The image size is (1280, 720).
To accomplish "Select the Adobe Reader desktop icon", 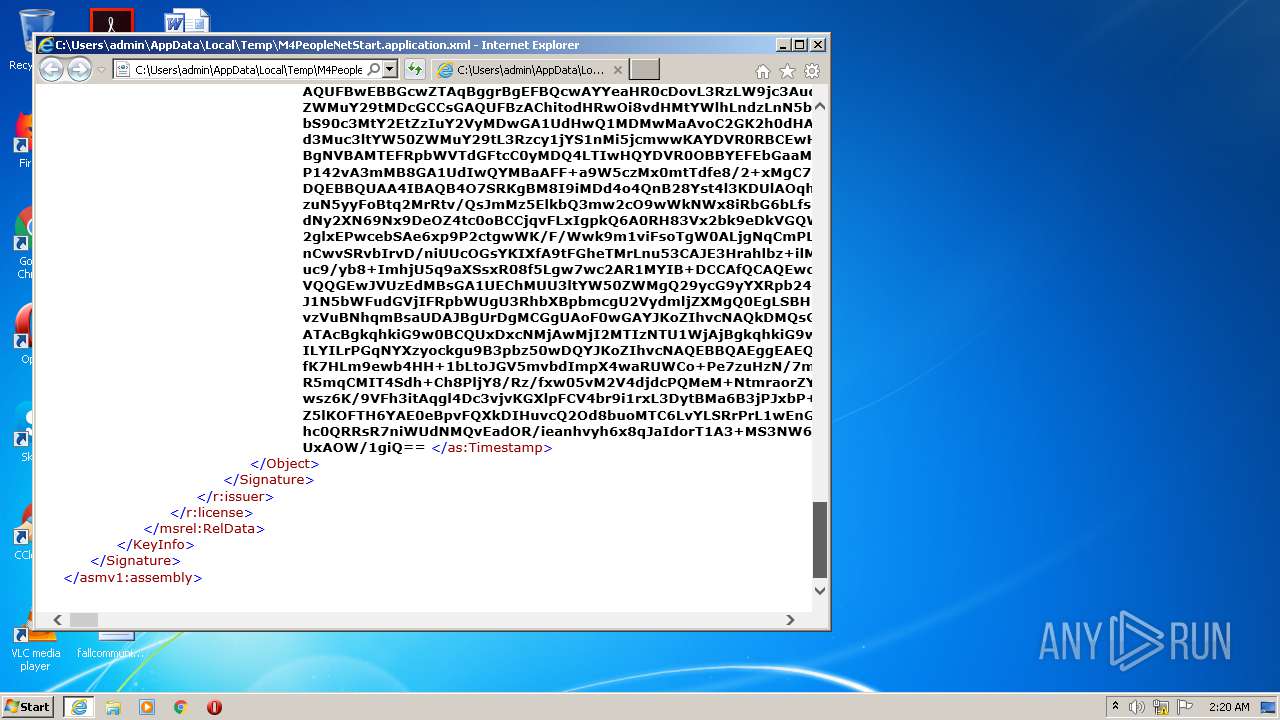I will point(112,21).
